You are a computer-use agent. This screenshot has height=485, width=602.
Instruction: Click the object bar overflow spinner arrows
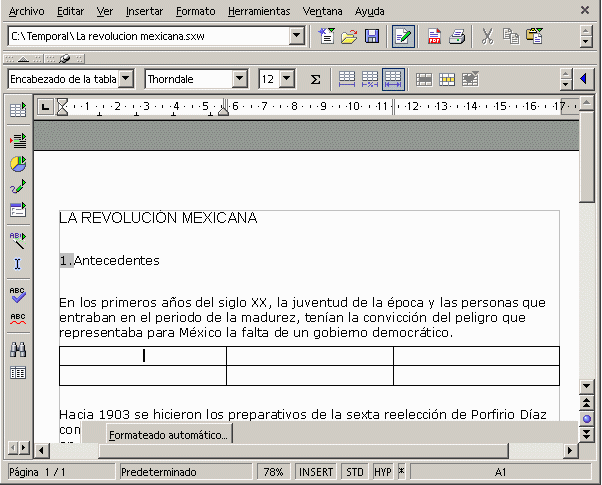click(x=566, y=79)
